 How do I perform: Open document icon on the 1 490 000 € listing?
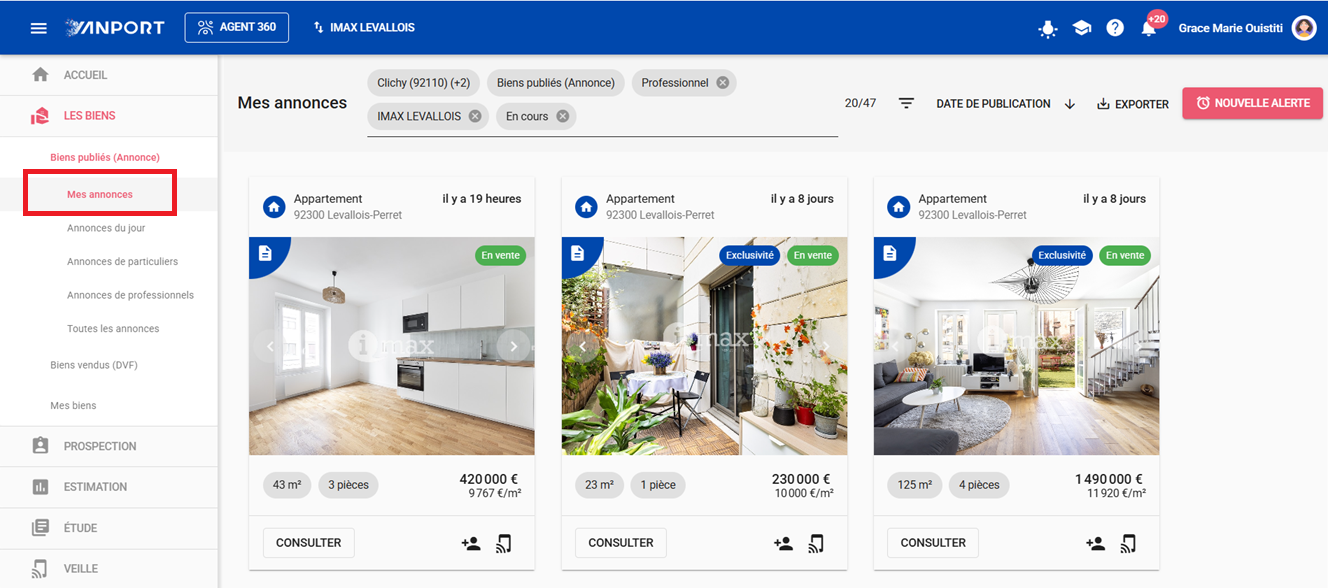coord(890,254)
